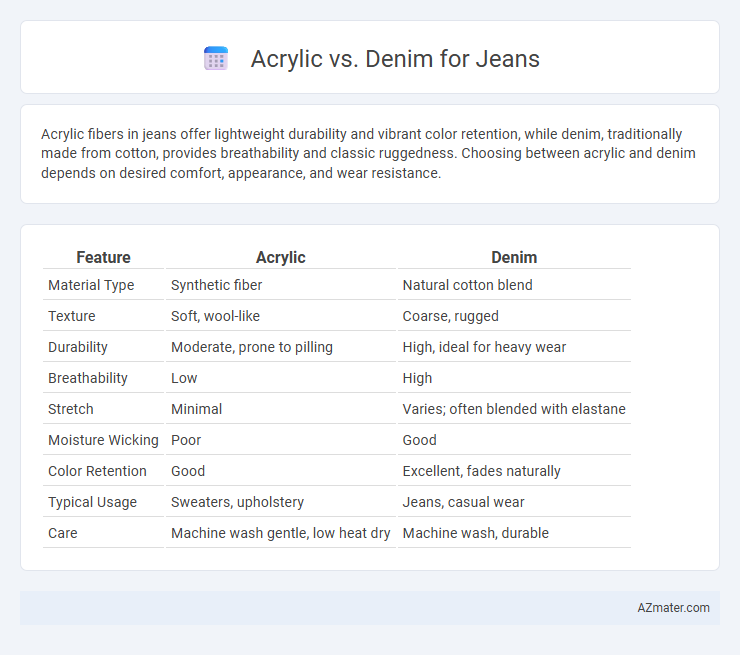The height and width of the screenshot is (655, 740).
Task: Click "Moderate, prone to pilling" cell
Action: coord(252,347)
